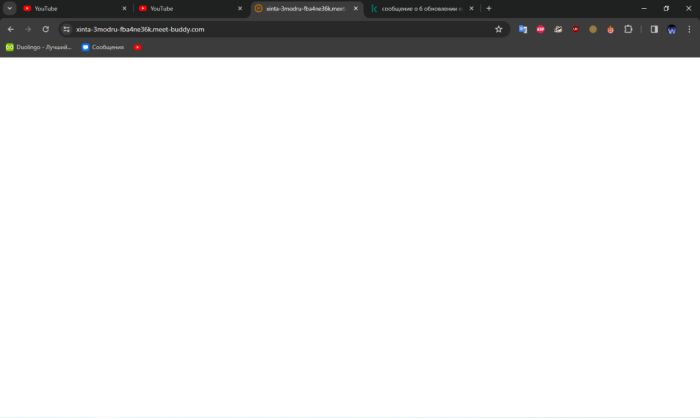Viewport: 700px width, 418px height.
Task: Close the second YouTube tab
Action: [x=240, y=8]
